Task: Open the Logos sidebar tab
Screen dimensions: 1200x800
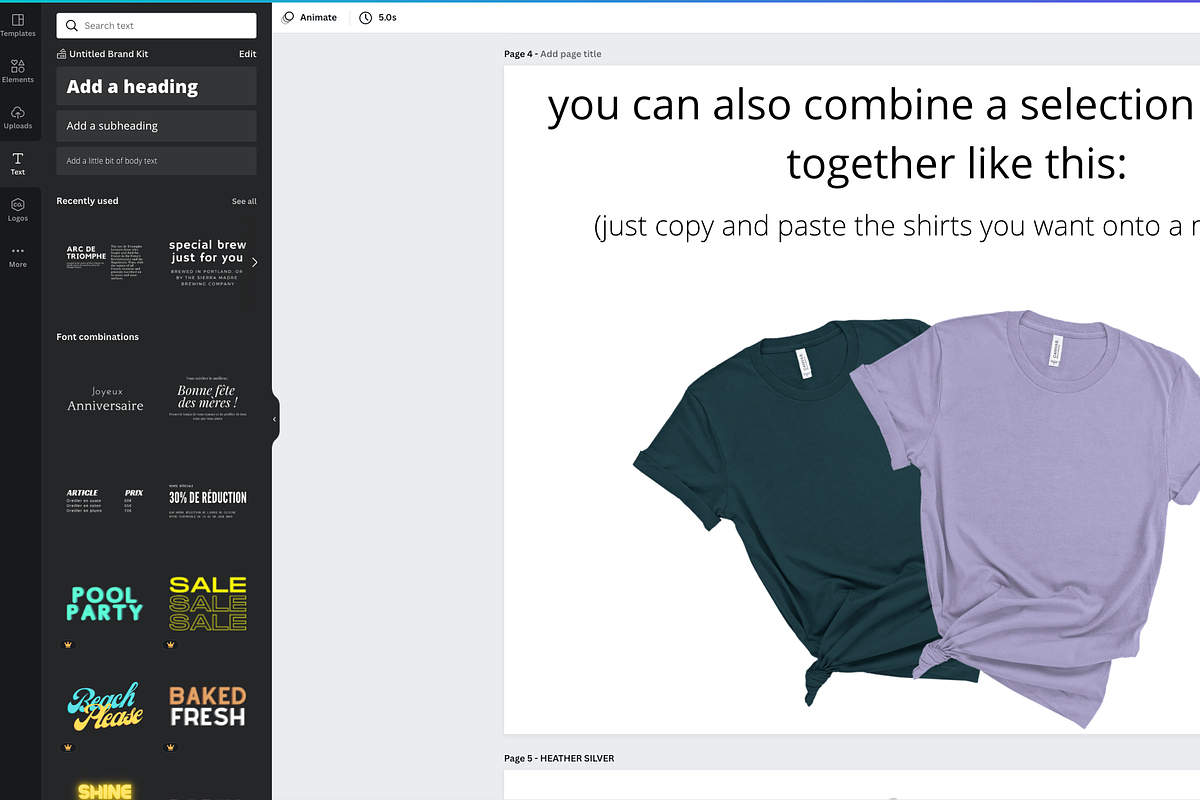Action: coord(18,210)
